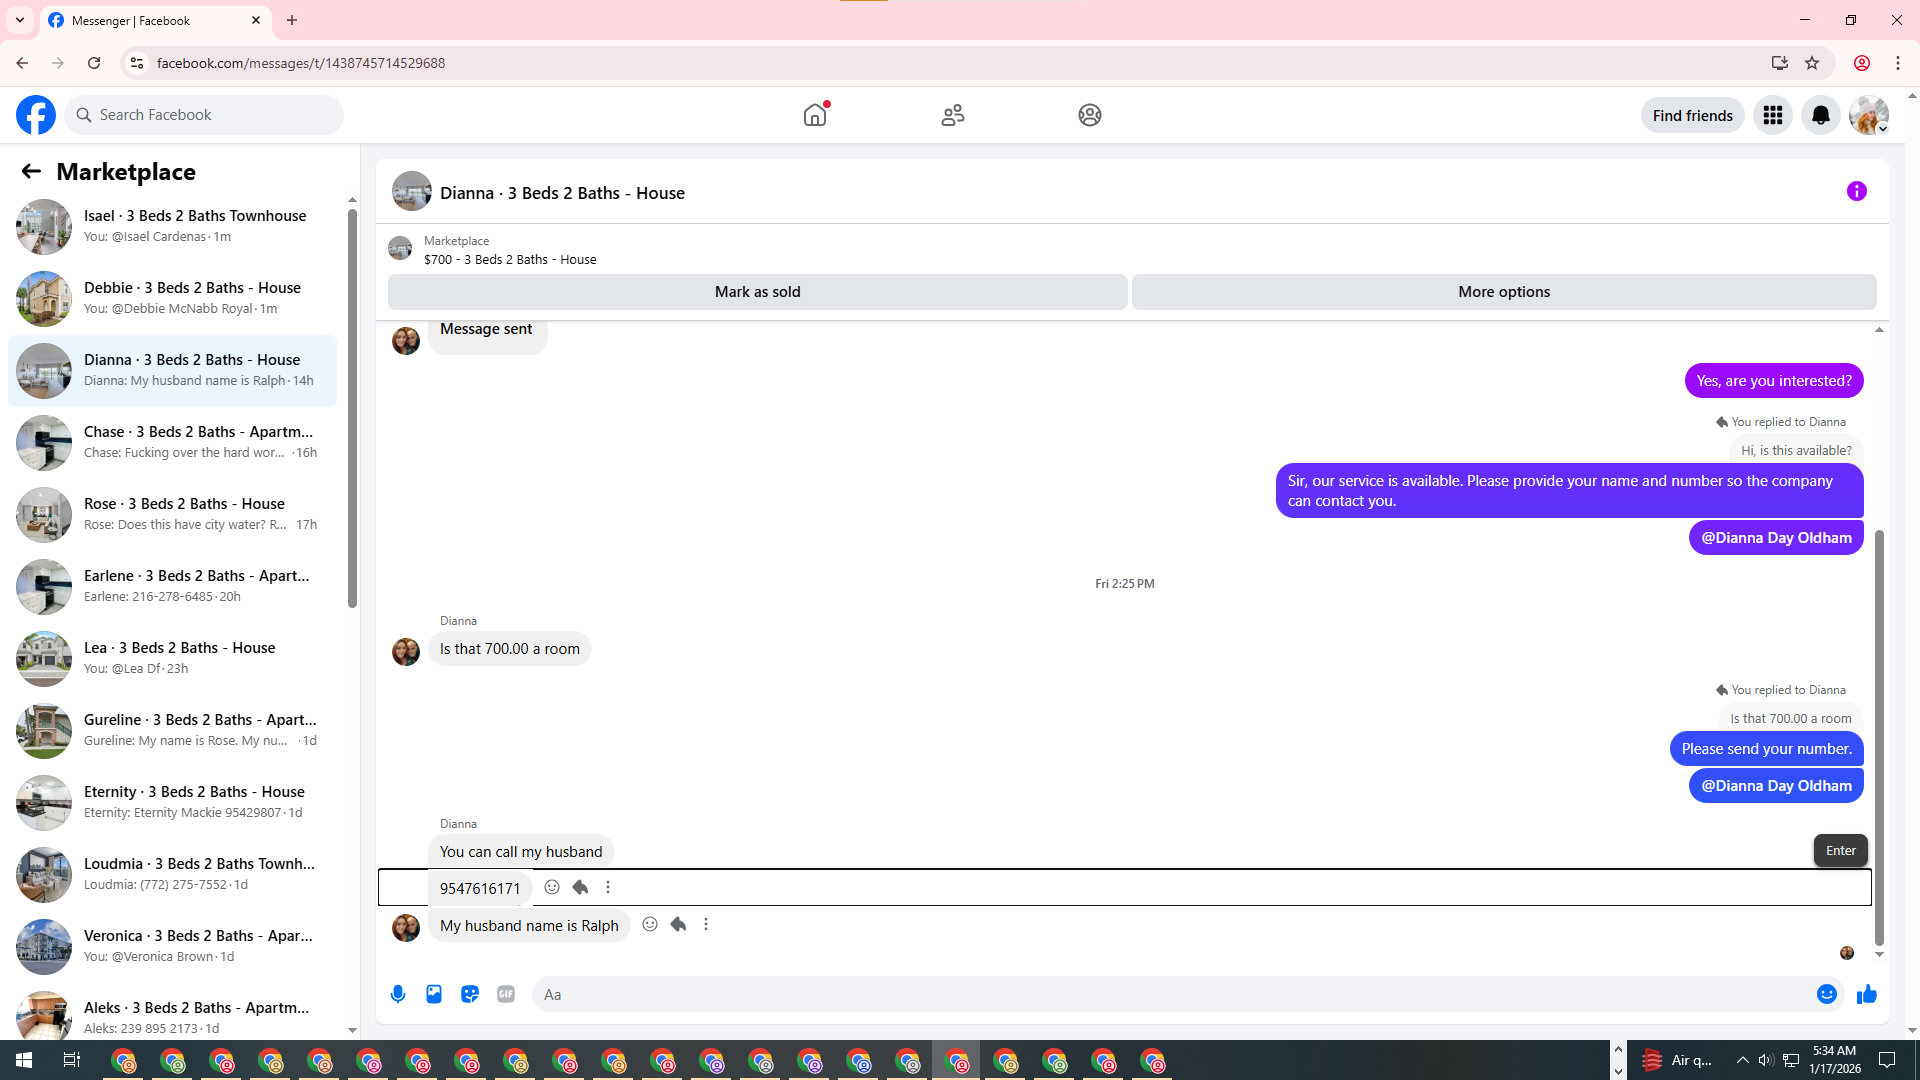Screen dimensions: 1920x1080
Task: Attach a file with the photo icon
Action: (x=434, y=994)
